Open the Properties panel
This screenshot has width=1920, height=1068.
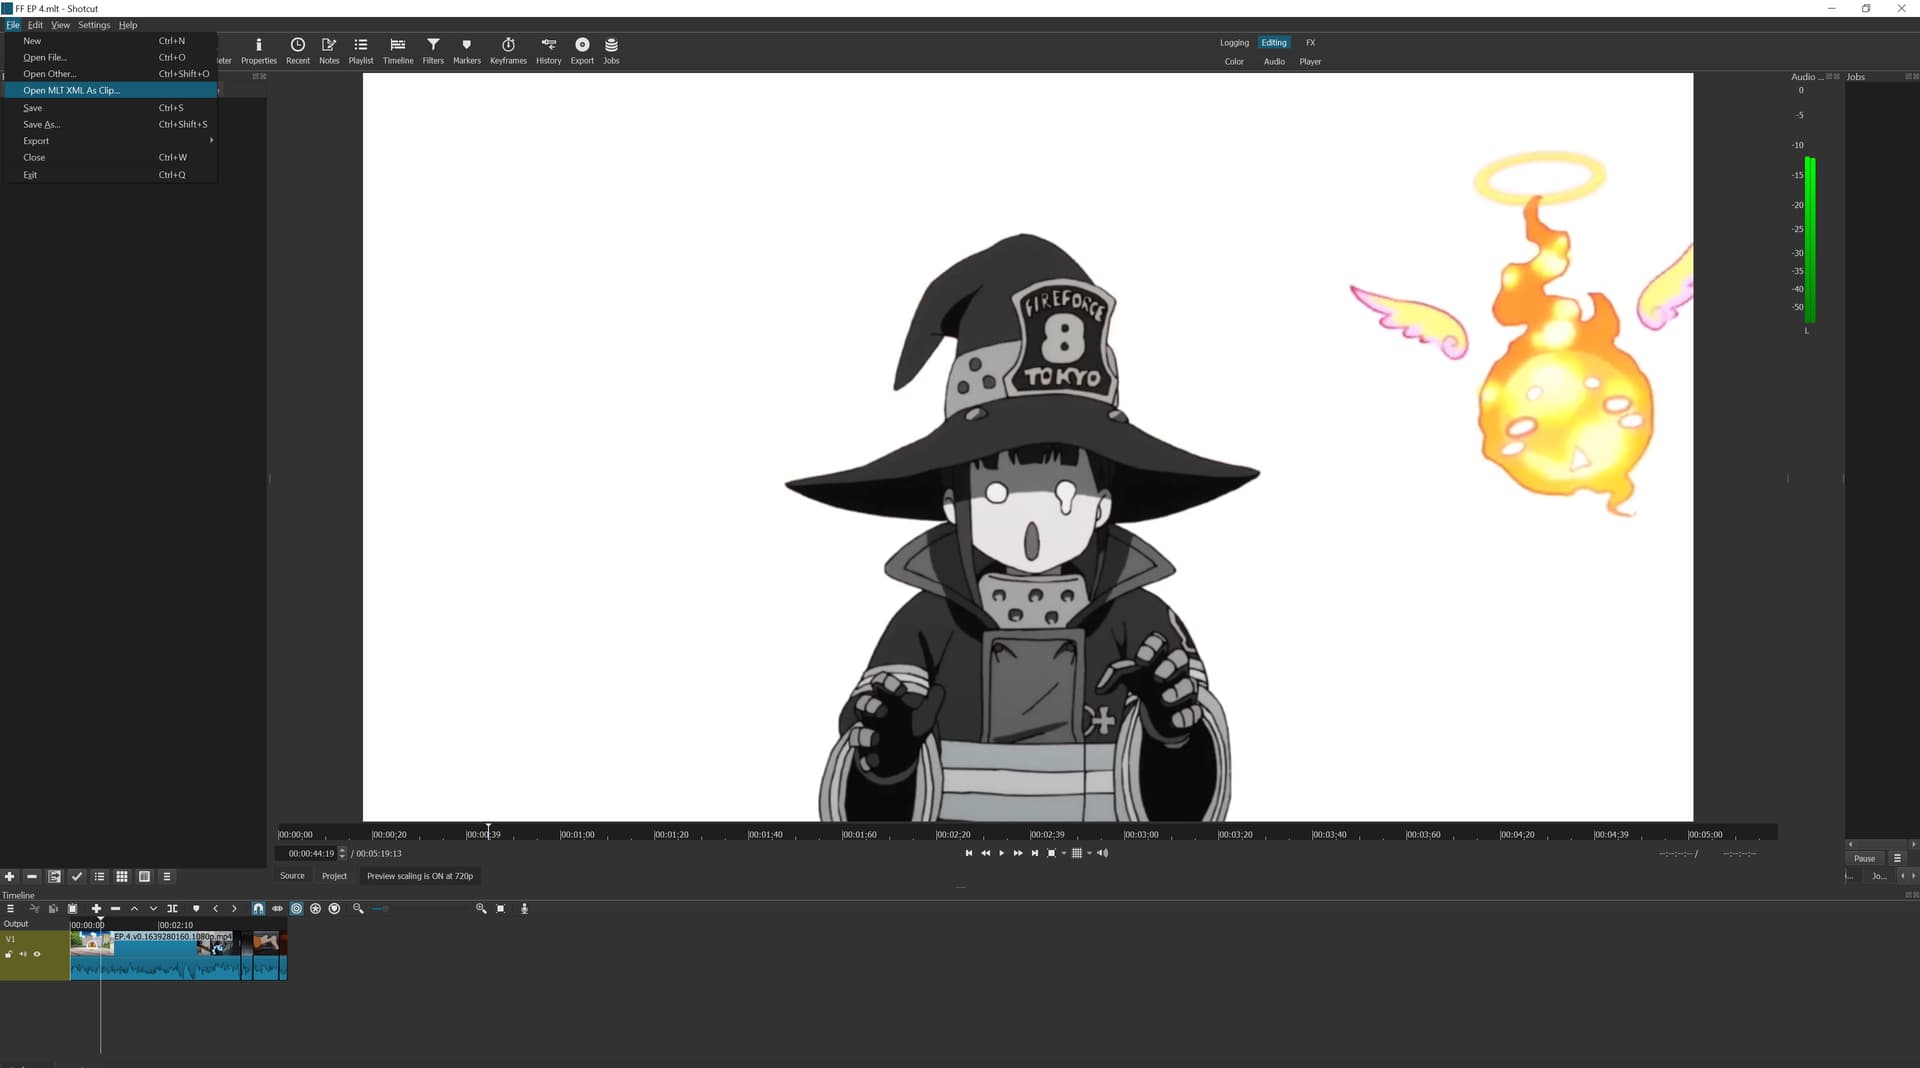point(258,51)
